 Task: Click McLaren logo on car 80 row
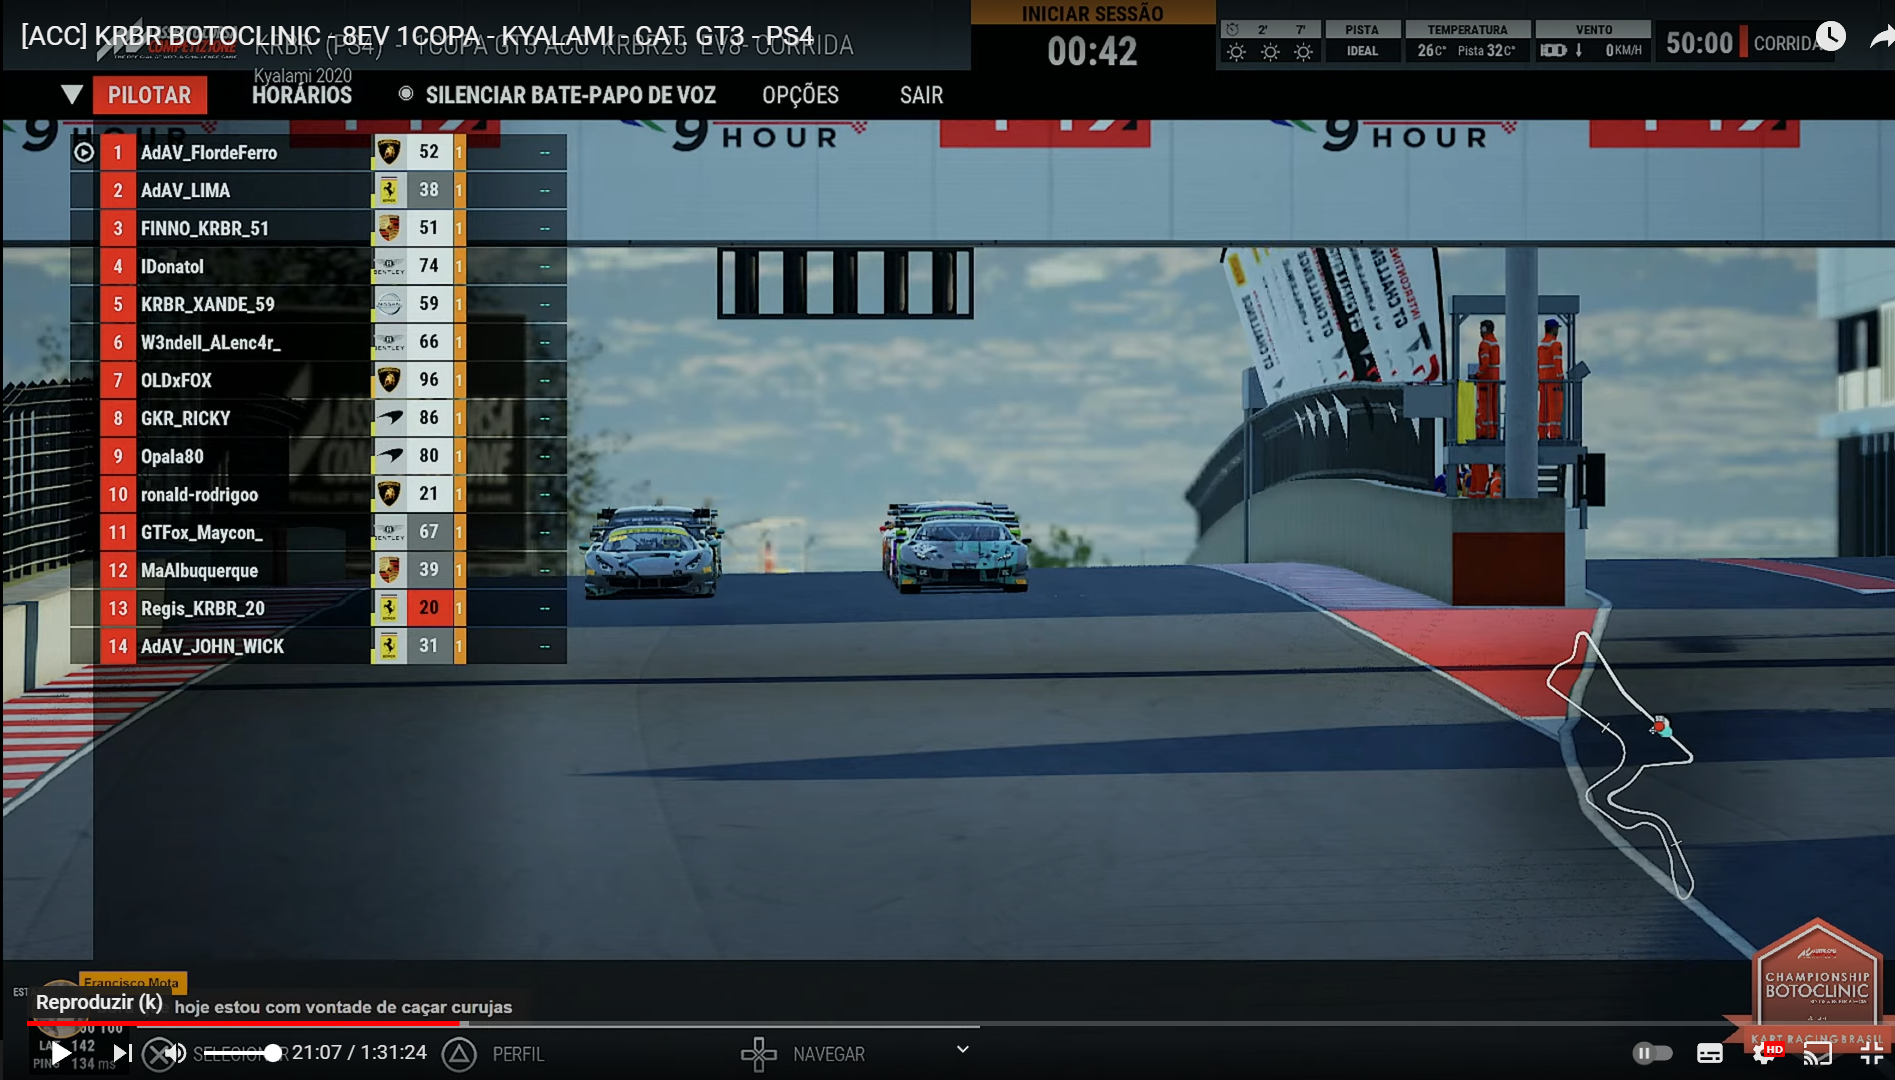[389, 456]
